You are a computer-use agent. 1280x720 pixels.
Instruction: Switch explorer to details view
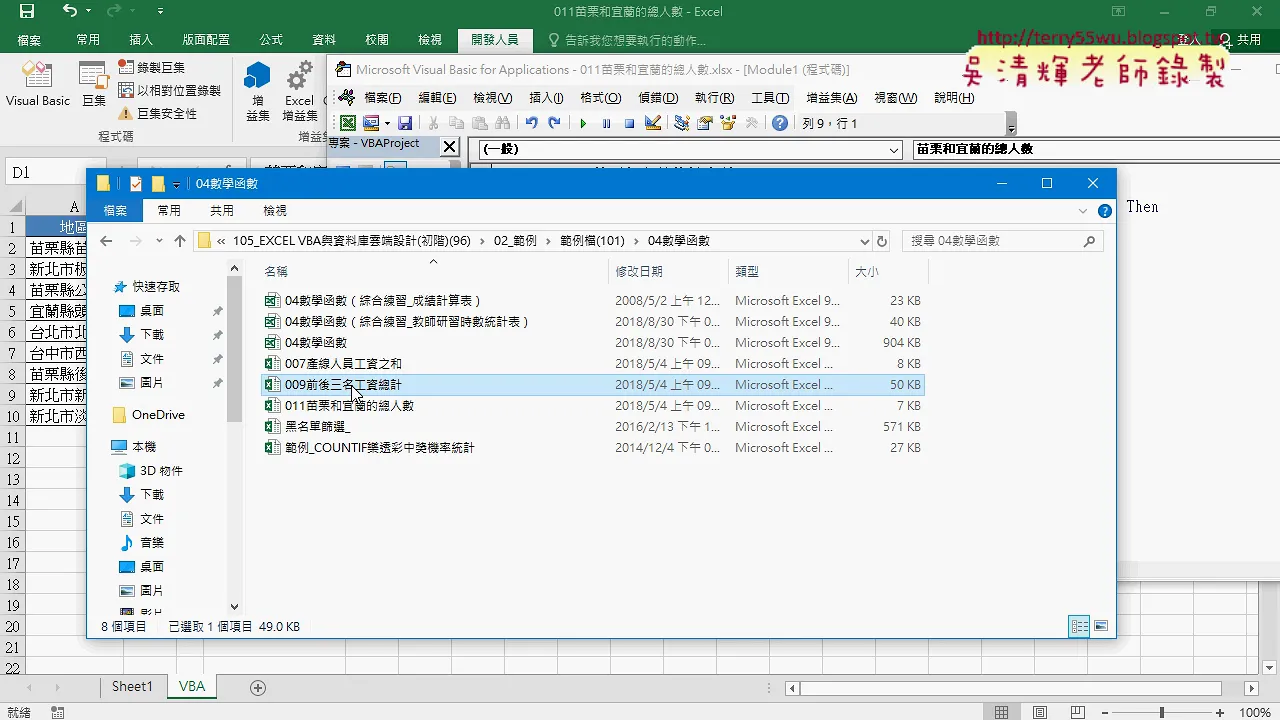(1079, 626)
